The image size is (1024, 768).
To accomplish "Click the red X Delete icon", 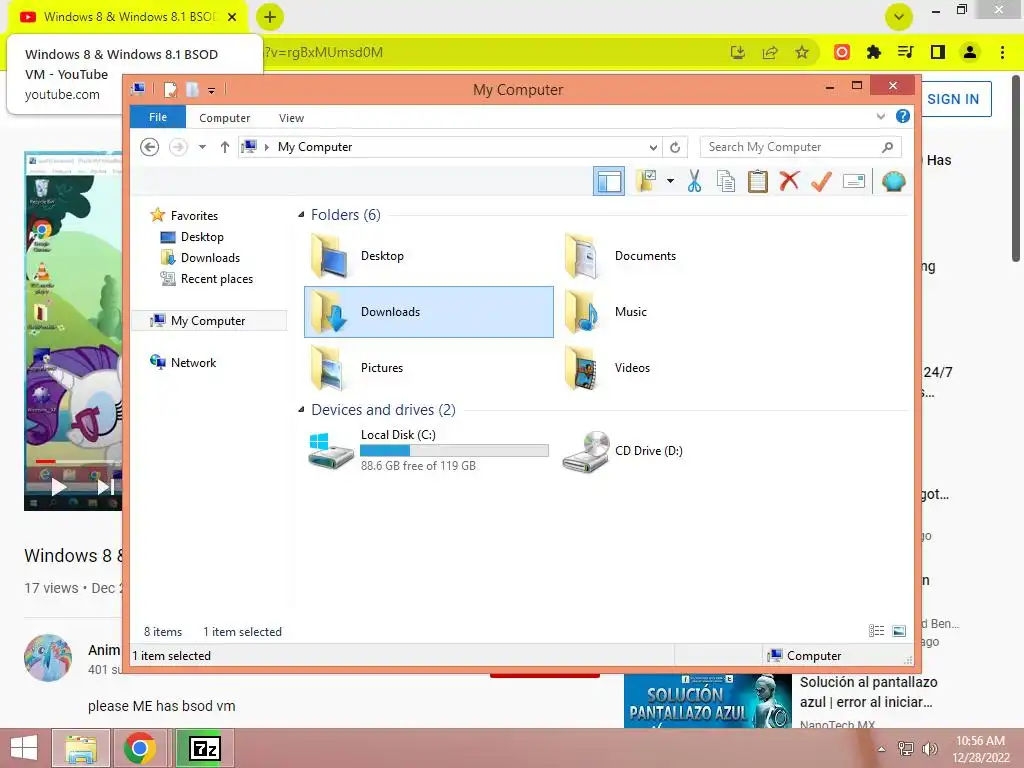I will click(x=789, y=181).
